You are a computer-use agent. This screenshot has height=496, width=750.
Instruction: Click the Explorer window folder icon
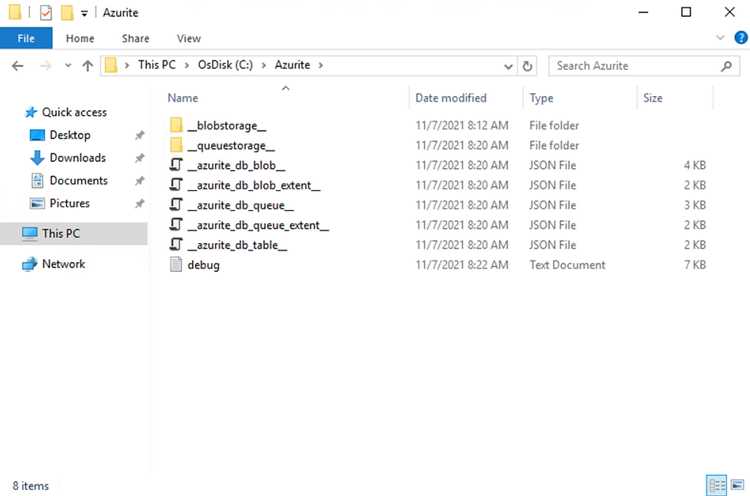coord(15,12)
